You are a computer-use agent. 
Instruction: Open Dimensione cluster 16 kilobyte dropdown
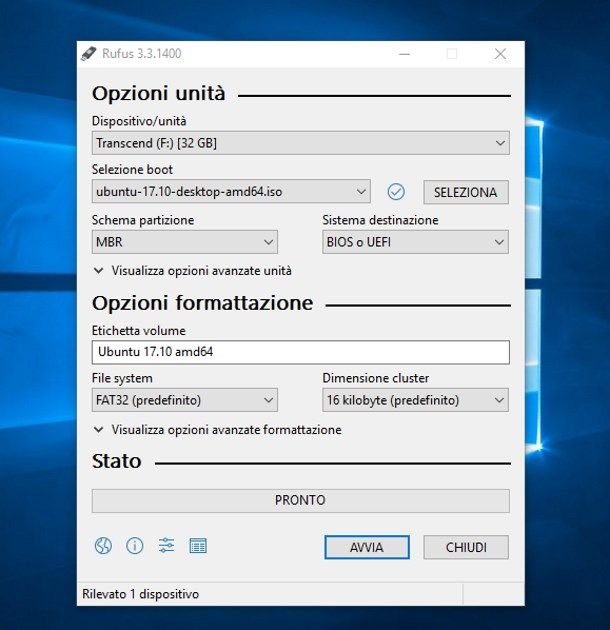point(415,400)
